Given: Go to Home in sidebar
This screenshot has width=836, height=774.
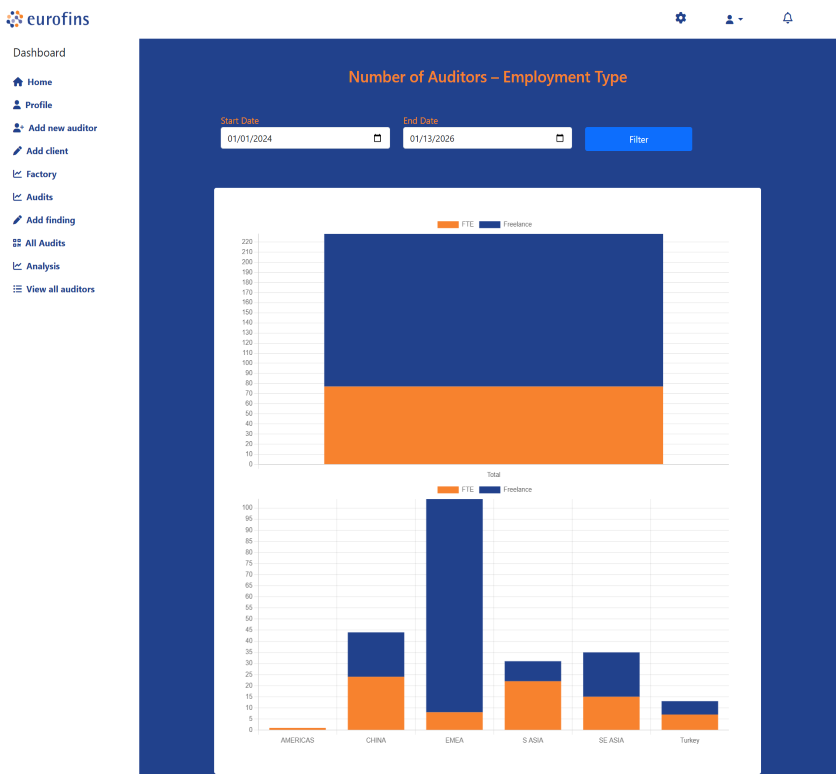Looking at the screenshot, I should 39,82.
